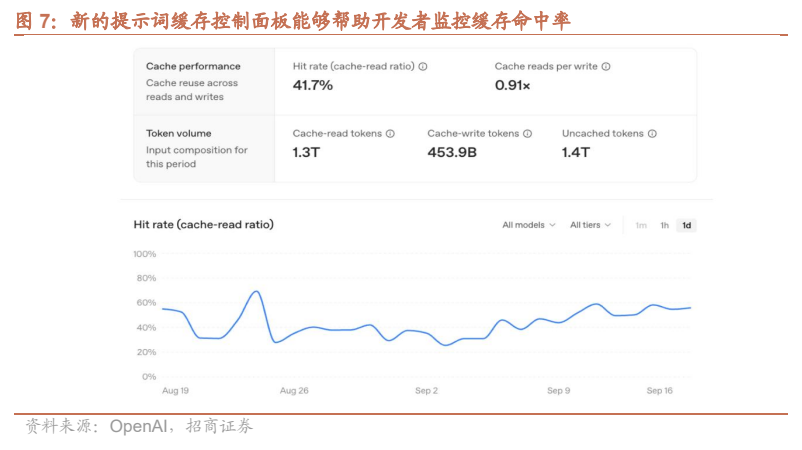Click the Uncached tokens label
The height and width of the screenshot is (450, 802).
point(603,133)
